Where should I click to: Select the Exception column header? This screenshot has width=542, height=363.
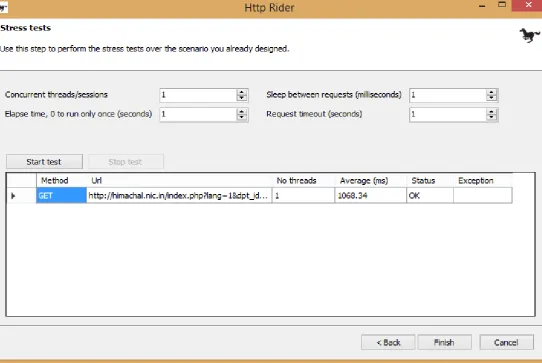pyautogui.click(x=483, y=180)
